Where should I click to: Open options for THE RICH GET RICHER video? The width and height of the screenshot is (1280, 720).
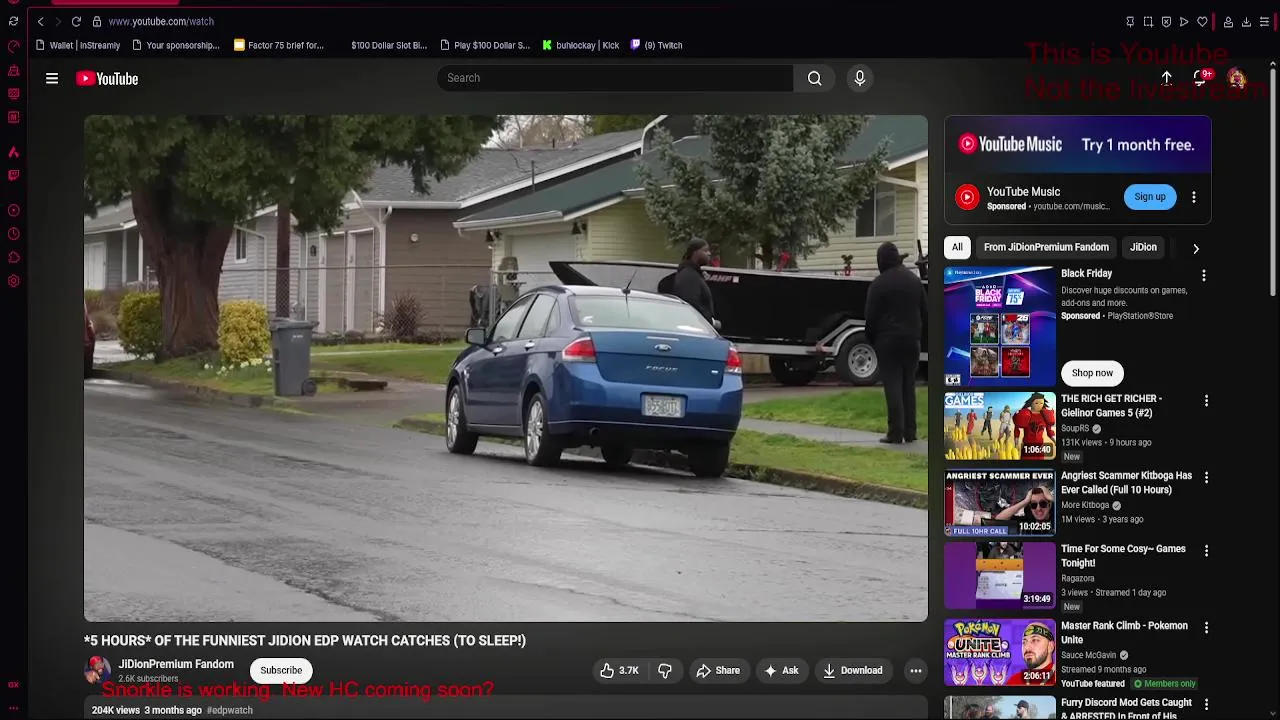[x=1206, y=401]
